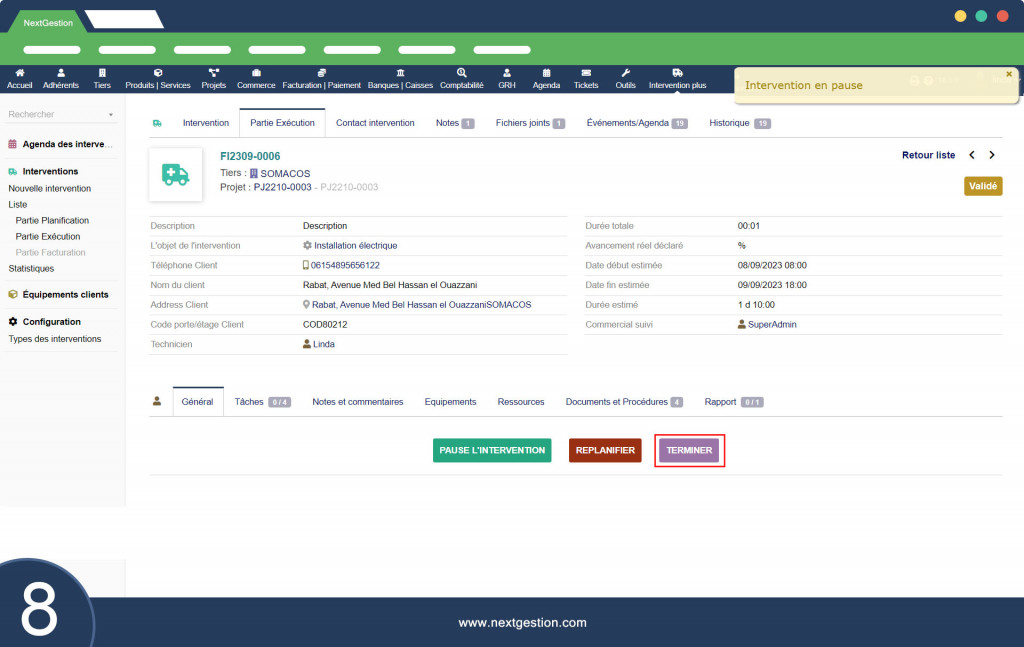This screenshot has height=647, width=1024.
Task: Close the Intervention en pause notification
Action: coord(1009,74)
